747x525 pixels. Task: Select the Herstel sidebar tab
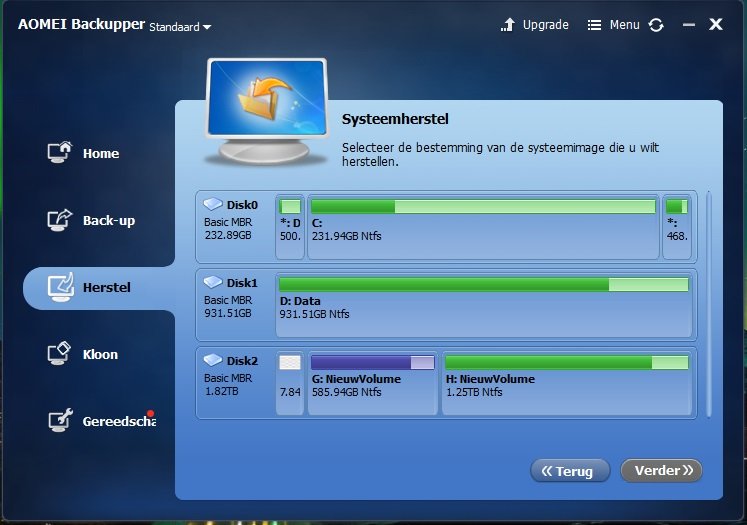pyautogui.click(x=99, y=288)
